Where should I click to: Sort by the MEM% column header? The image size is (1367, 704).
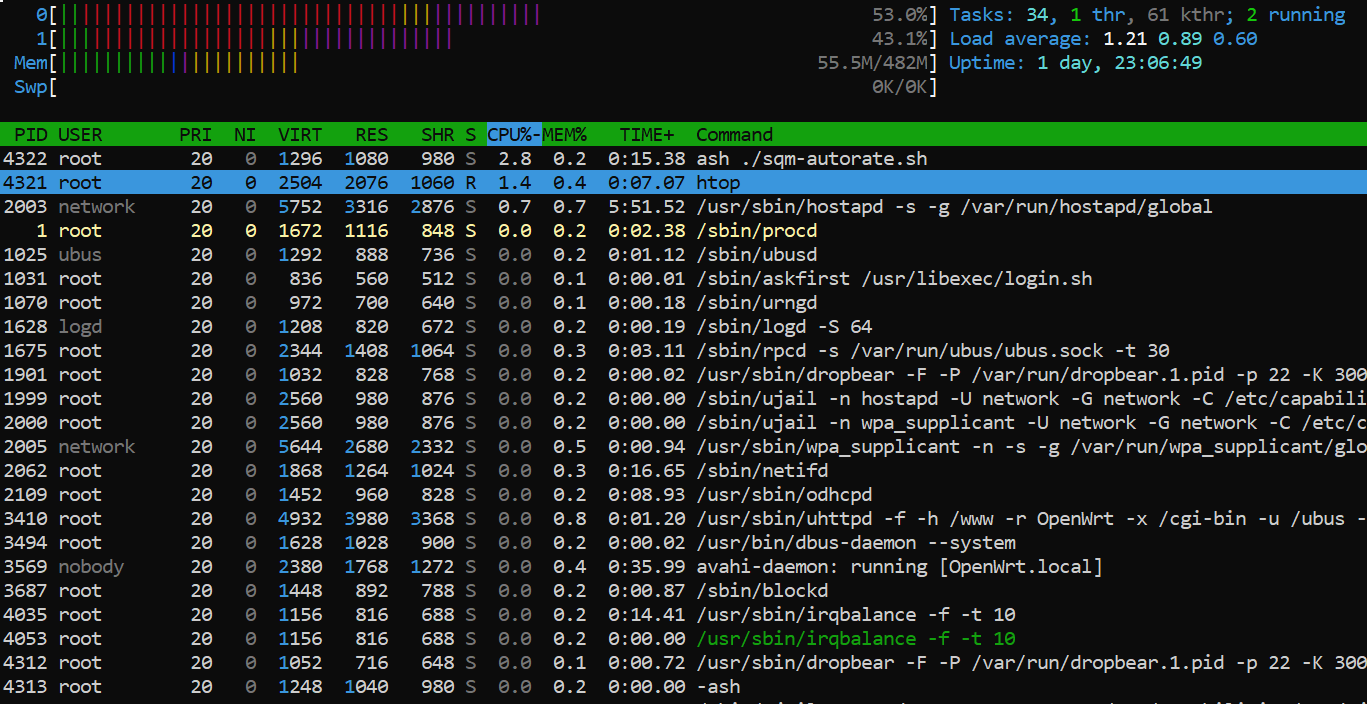(x=565, y=135)
